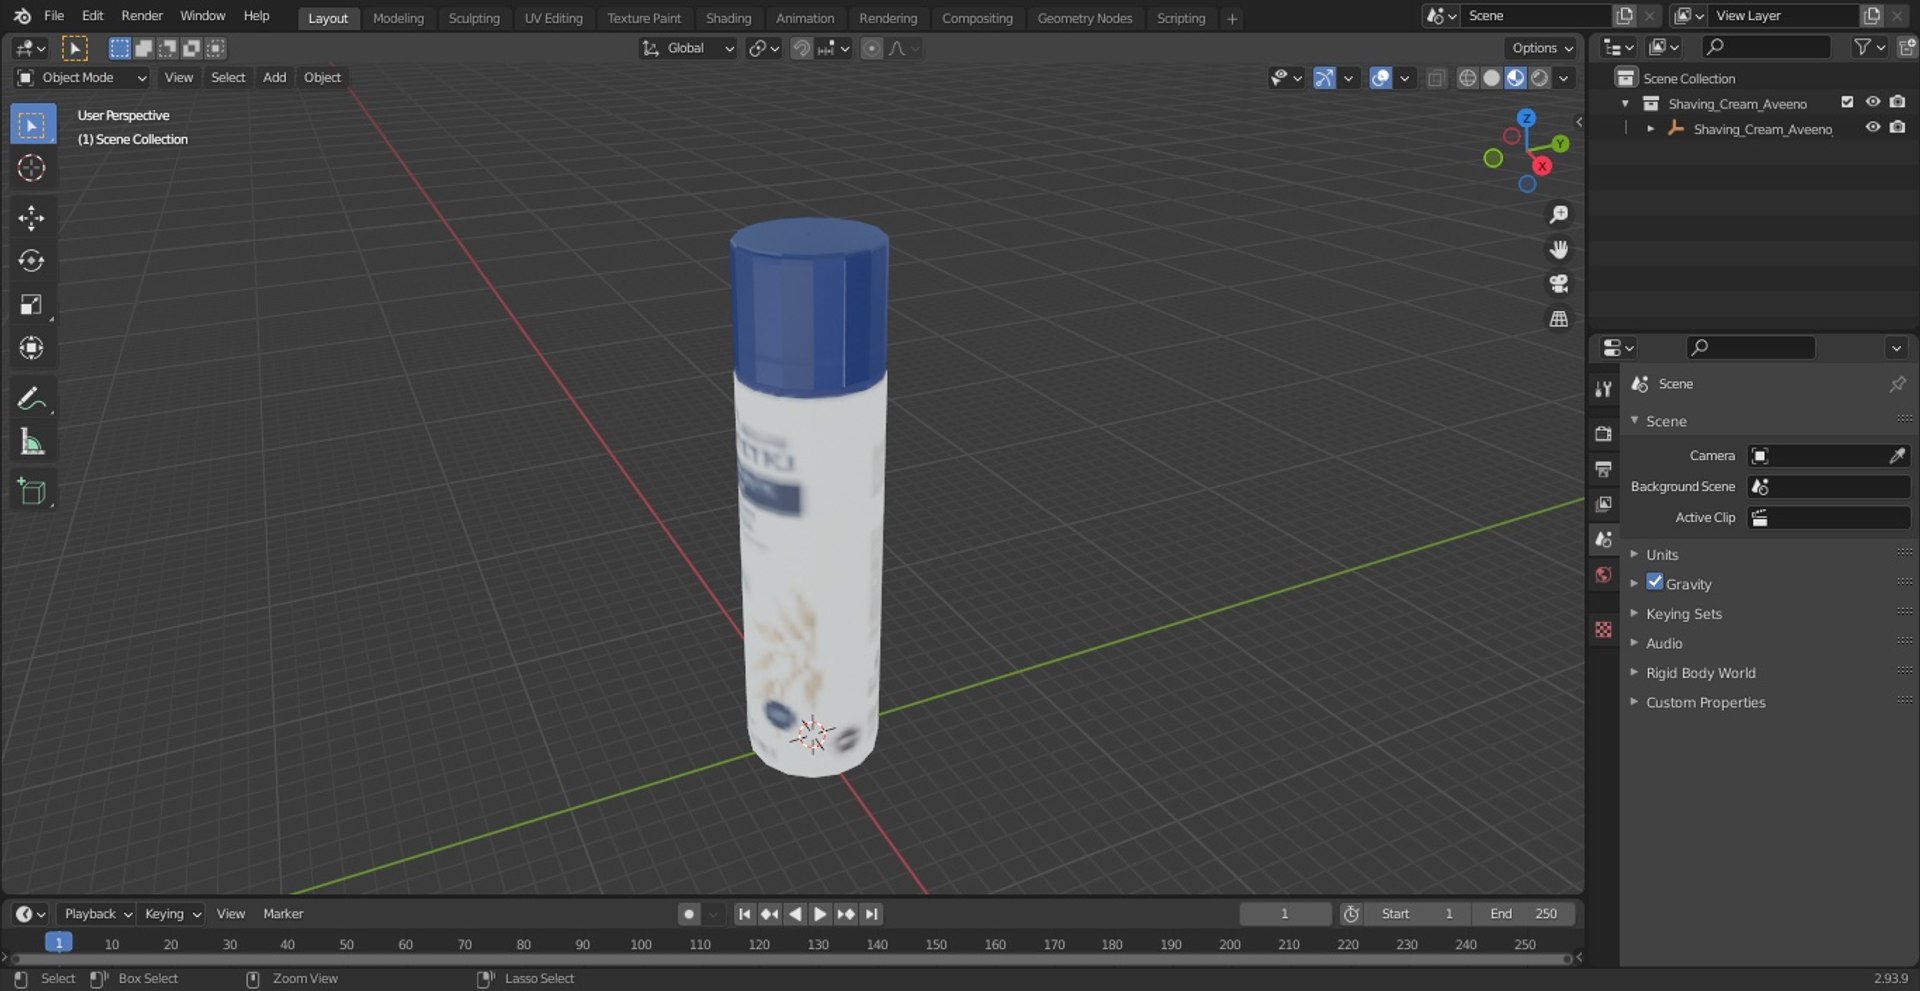
Task: Expand the Custom Properties panel
Action: (1705, 703)
